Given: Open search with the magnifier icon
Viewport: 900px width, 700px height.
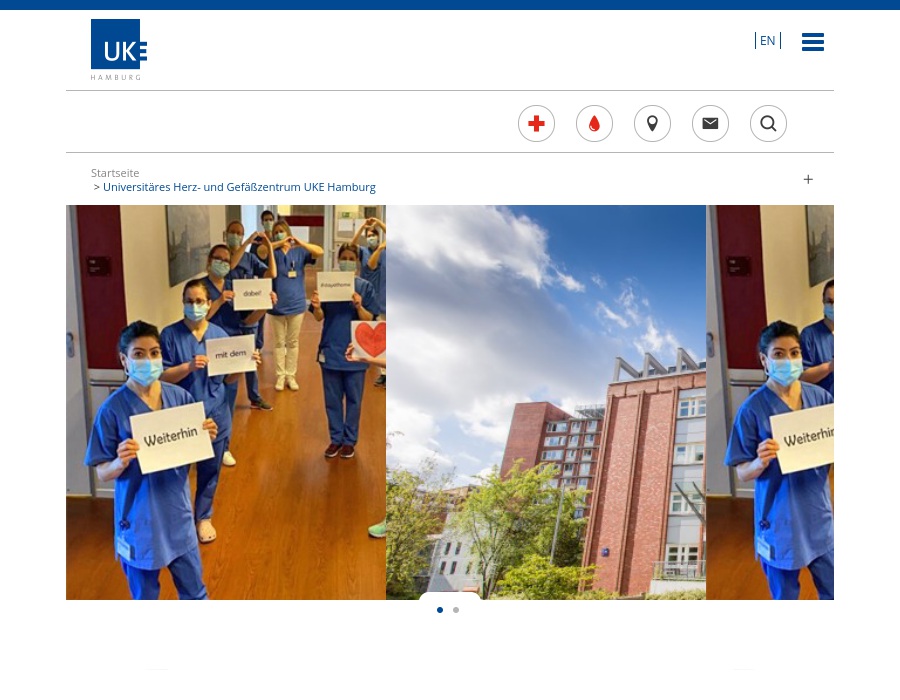Looking at the screenshot, I should [768, 123].
